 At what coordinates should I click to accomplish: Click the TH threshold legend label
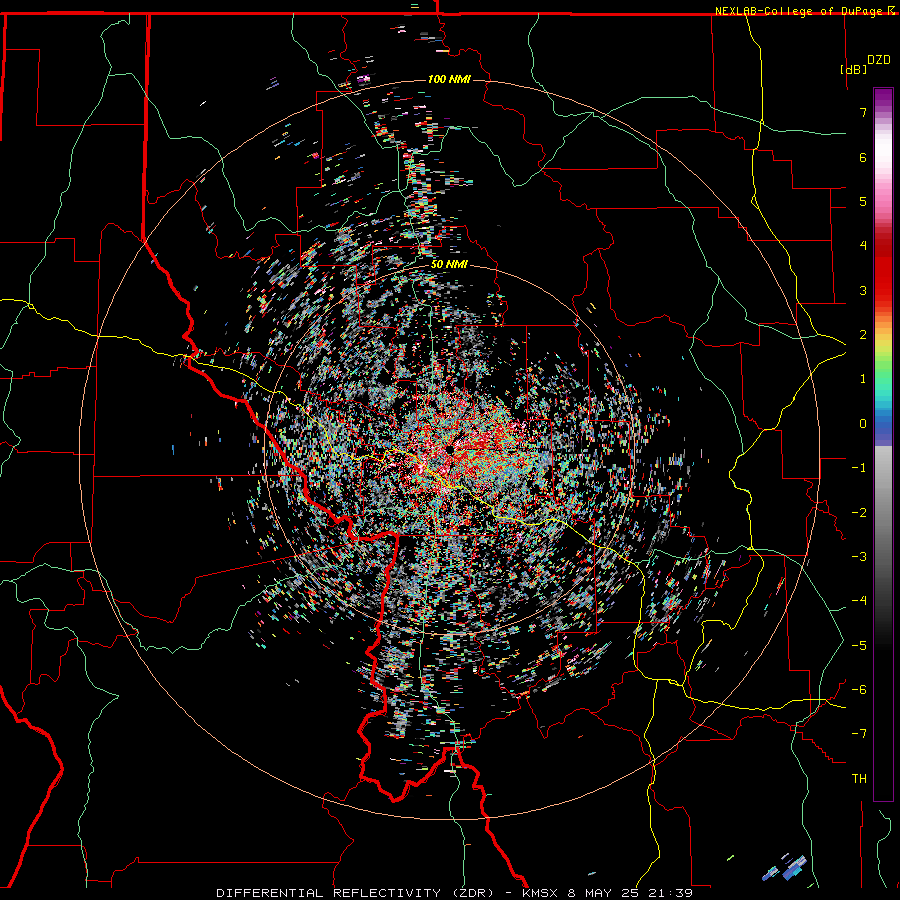859,779
